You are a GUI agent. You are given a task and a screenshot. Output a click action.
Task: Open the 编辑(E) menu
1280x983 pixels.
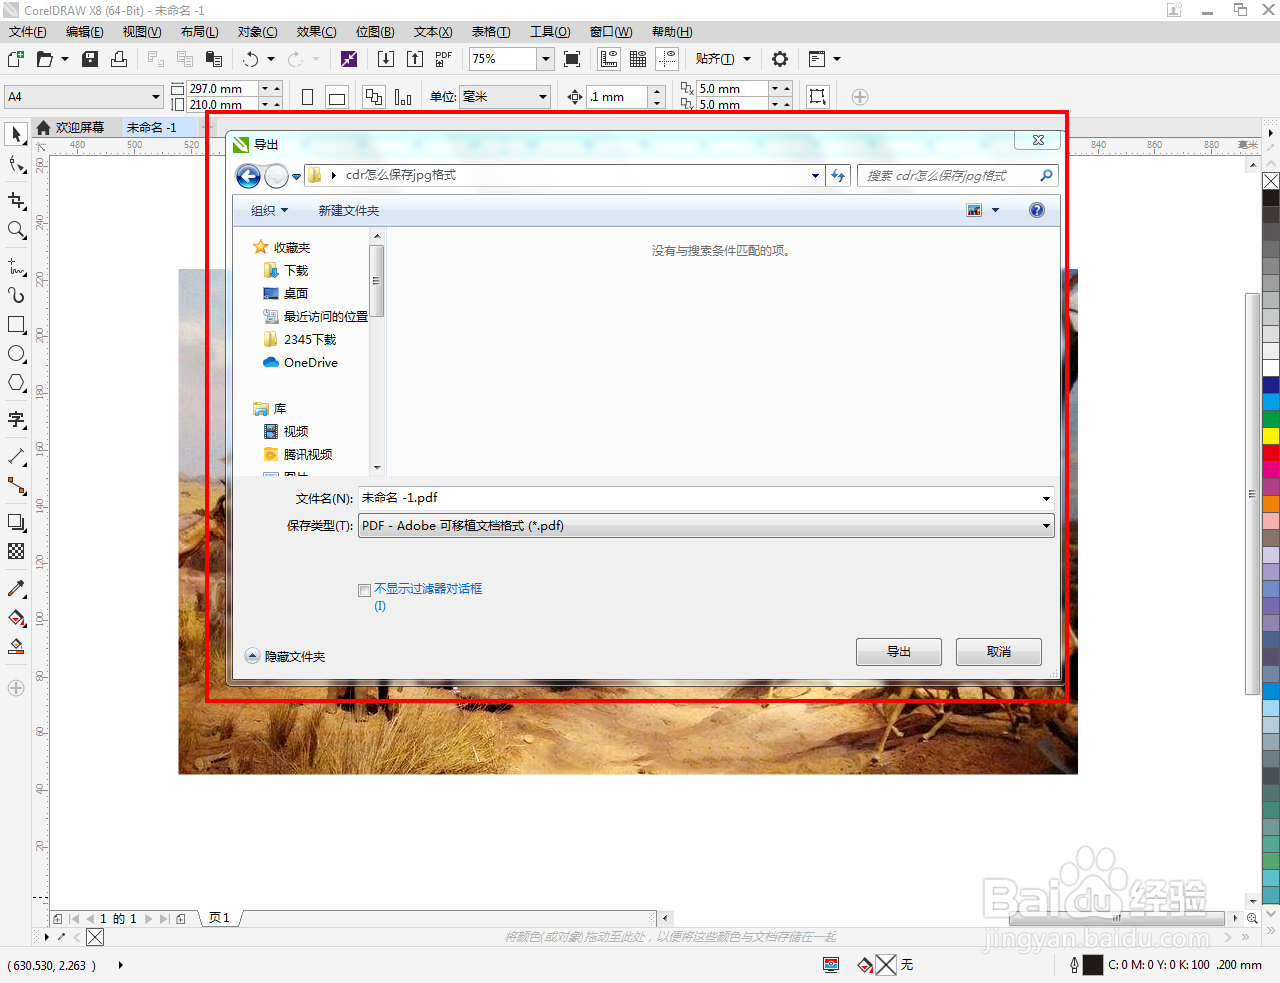(x=84, y=32)
